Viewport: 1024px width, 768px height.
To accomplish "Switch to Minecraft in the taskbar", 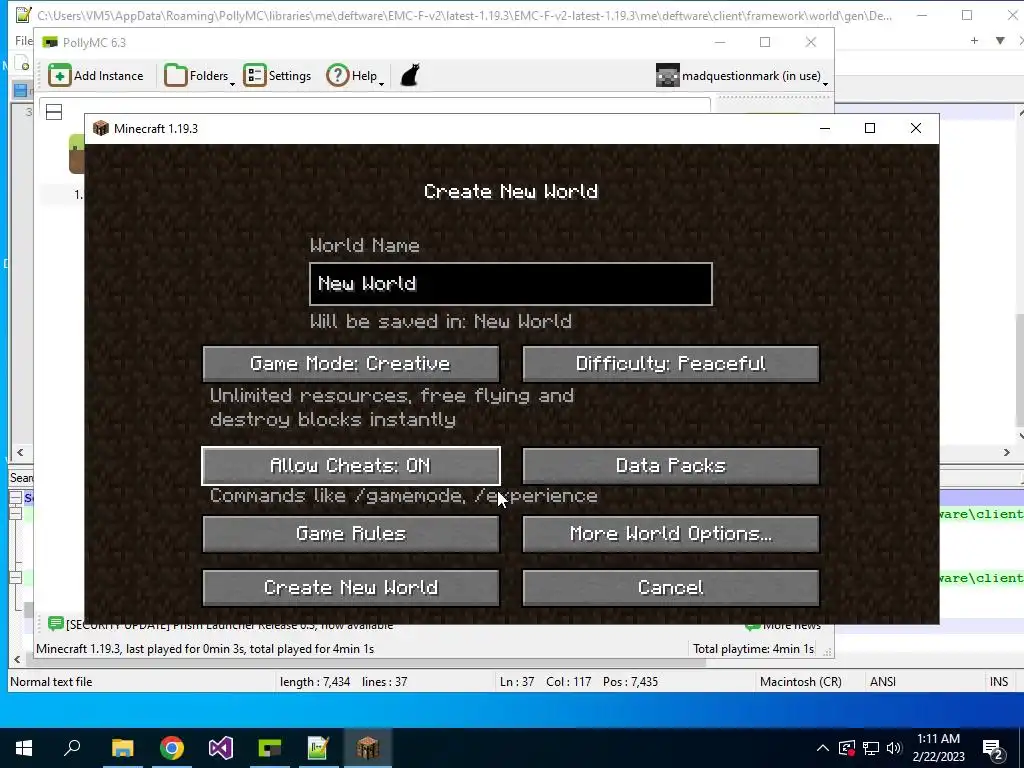I will pos(368,748).
